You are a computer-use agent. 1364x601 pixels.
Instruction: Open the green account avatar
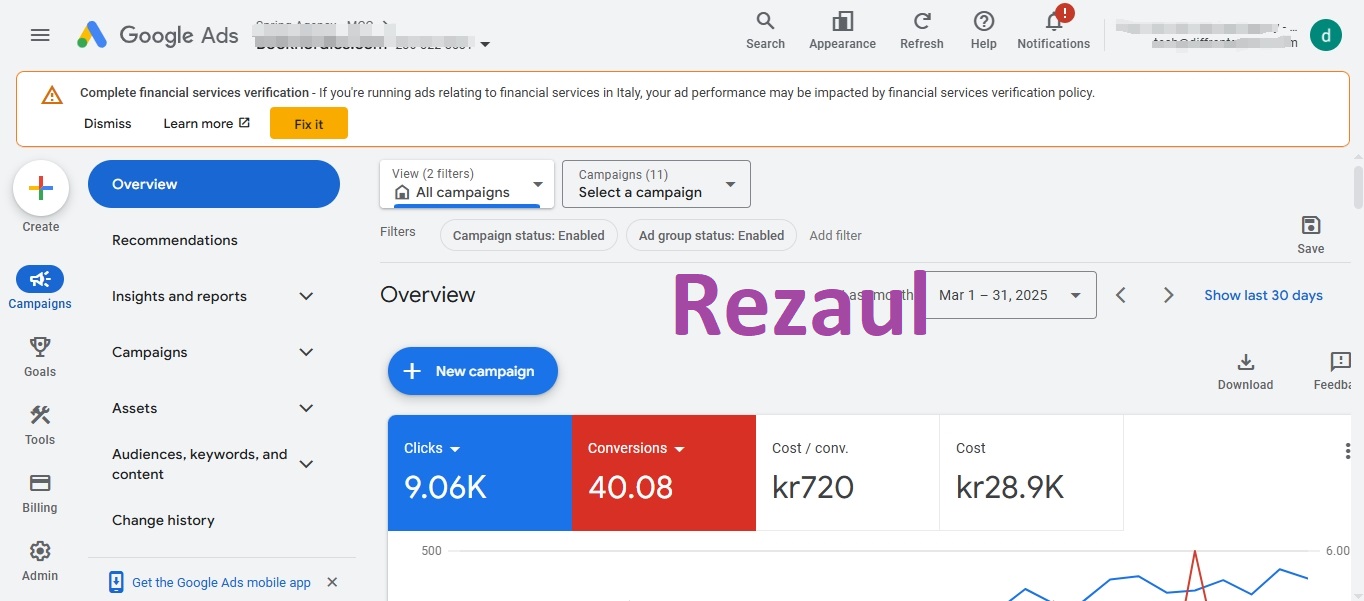pos(1326,35)
